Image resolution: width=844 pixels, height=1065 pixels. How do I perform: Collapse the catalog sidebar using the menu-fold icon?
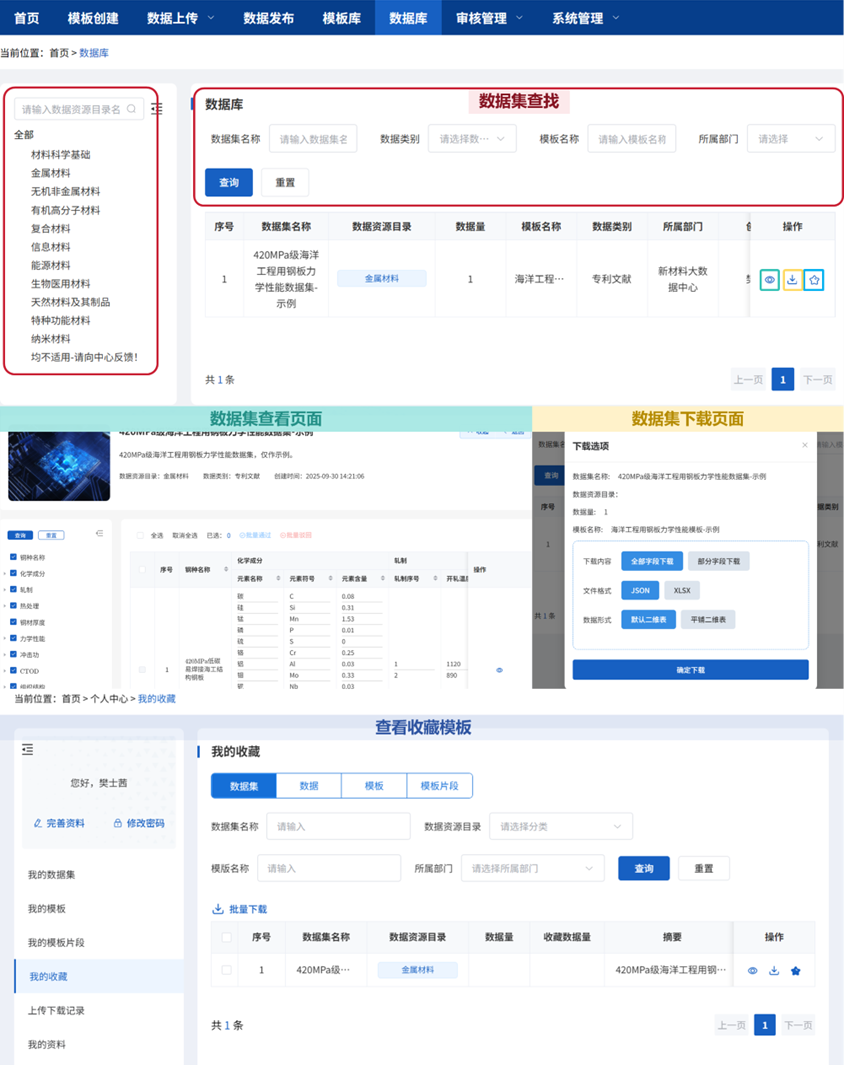[x=157, y=109]
